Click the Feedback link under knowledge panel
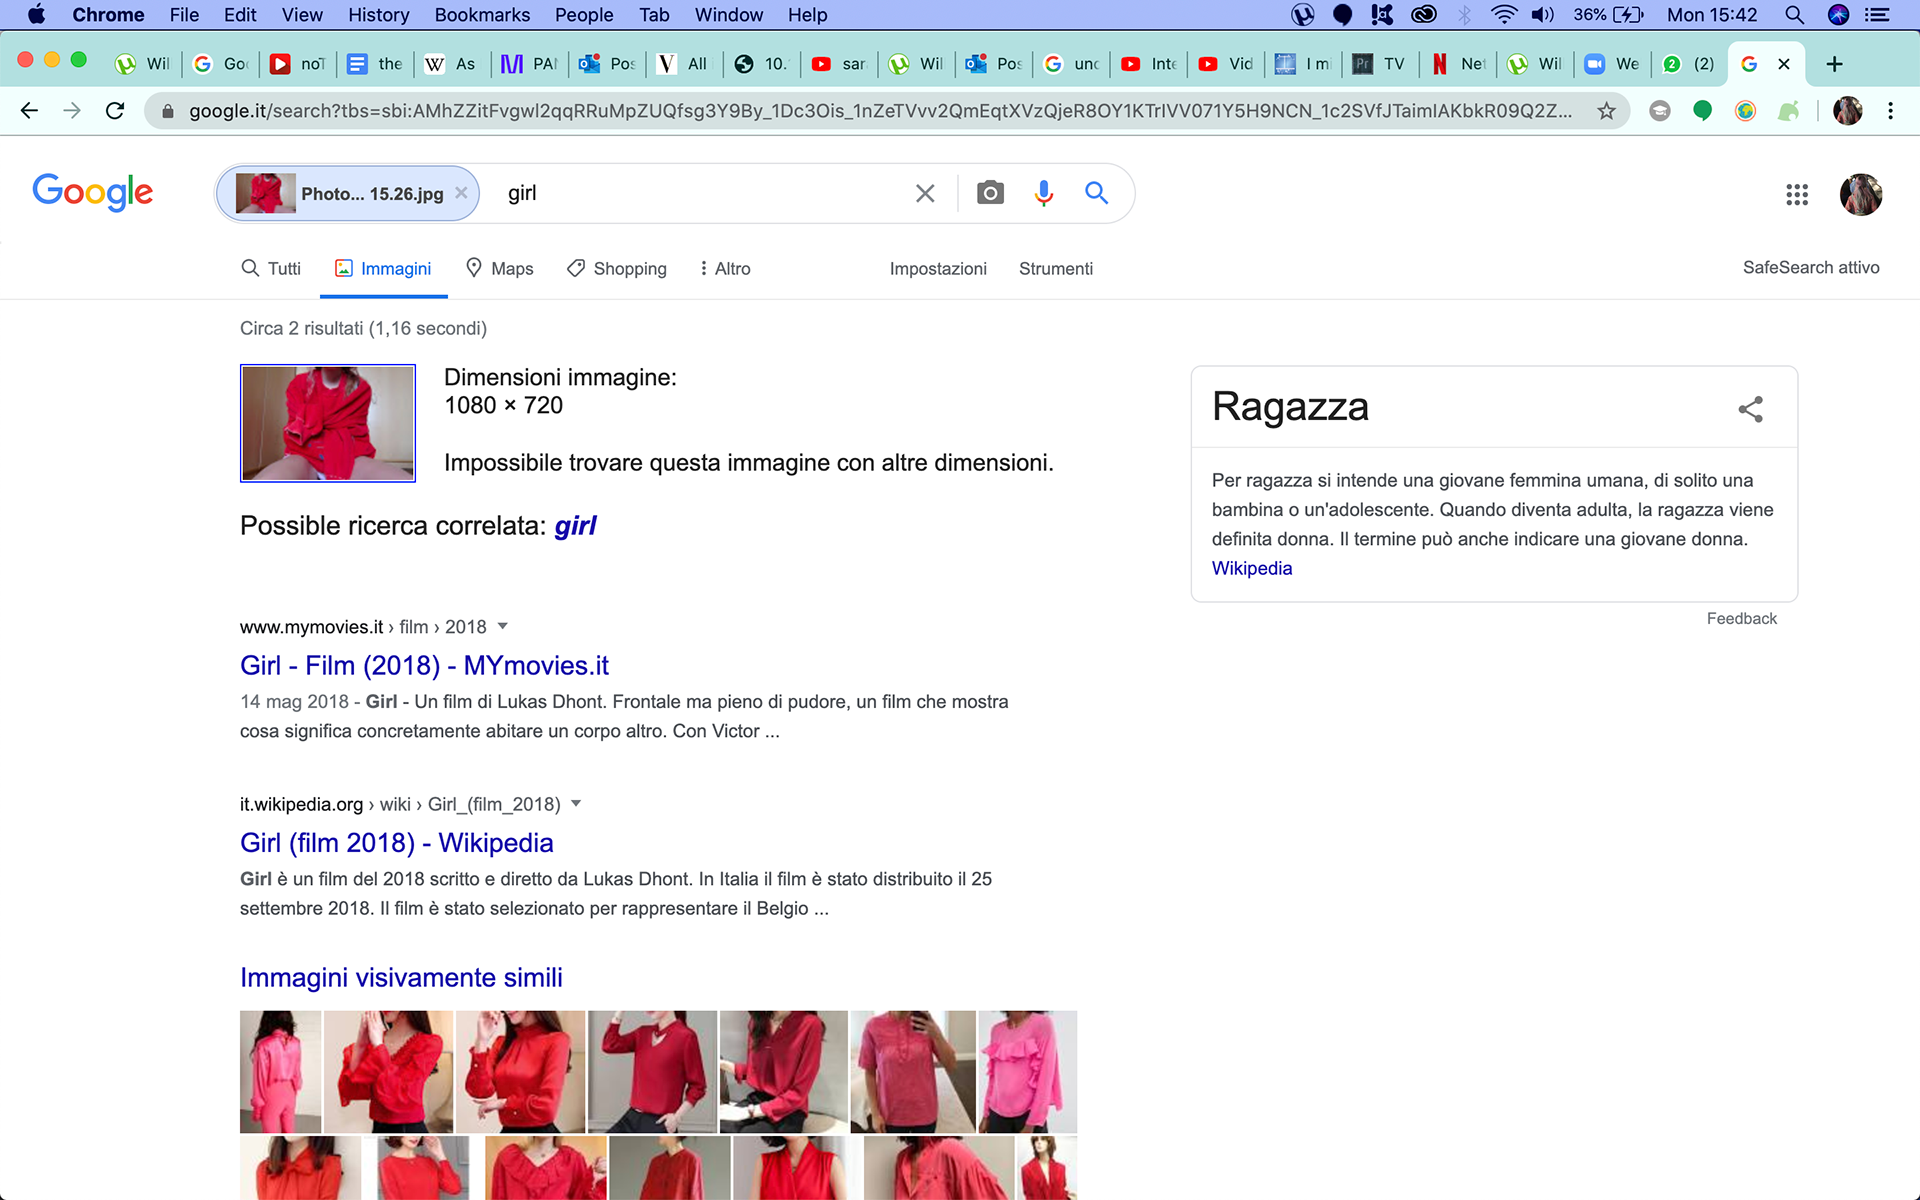Screen dimensions: 1920x1200 click(x=1741, y=618)
